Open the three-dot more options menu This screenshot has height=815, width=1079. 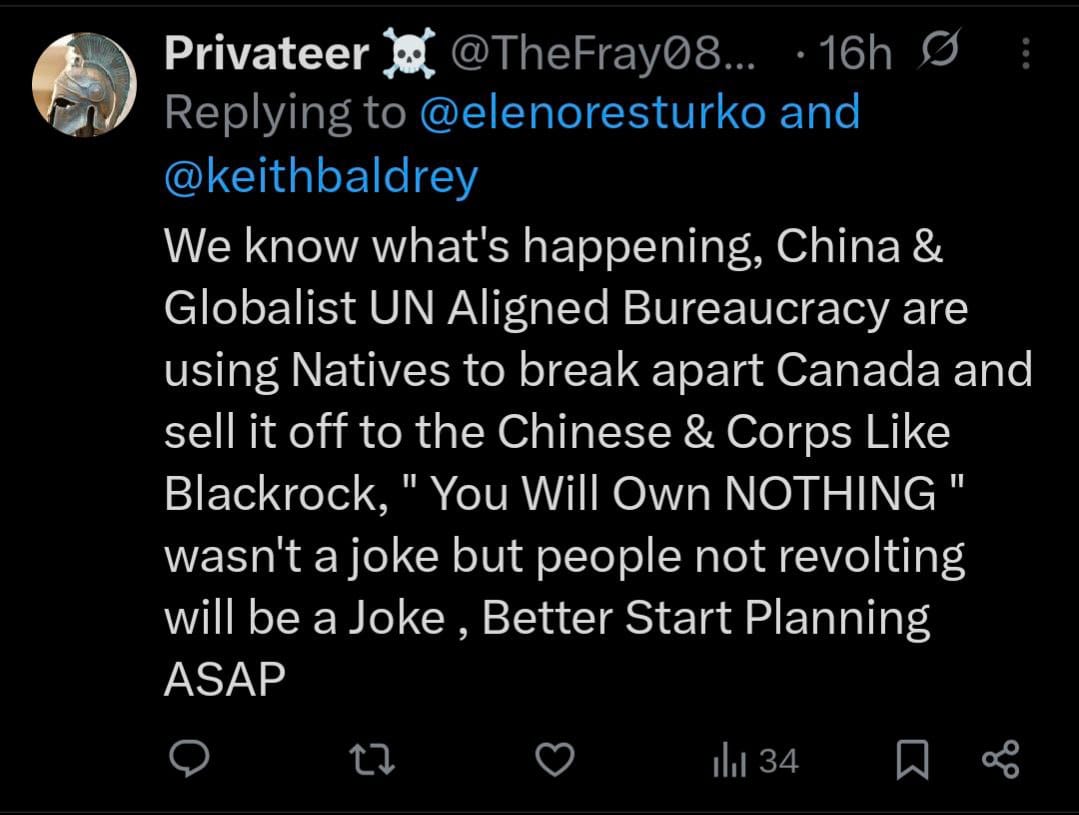click(1024, 54)
